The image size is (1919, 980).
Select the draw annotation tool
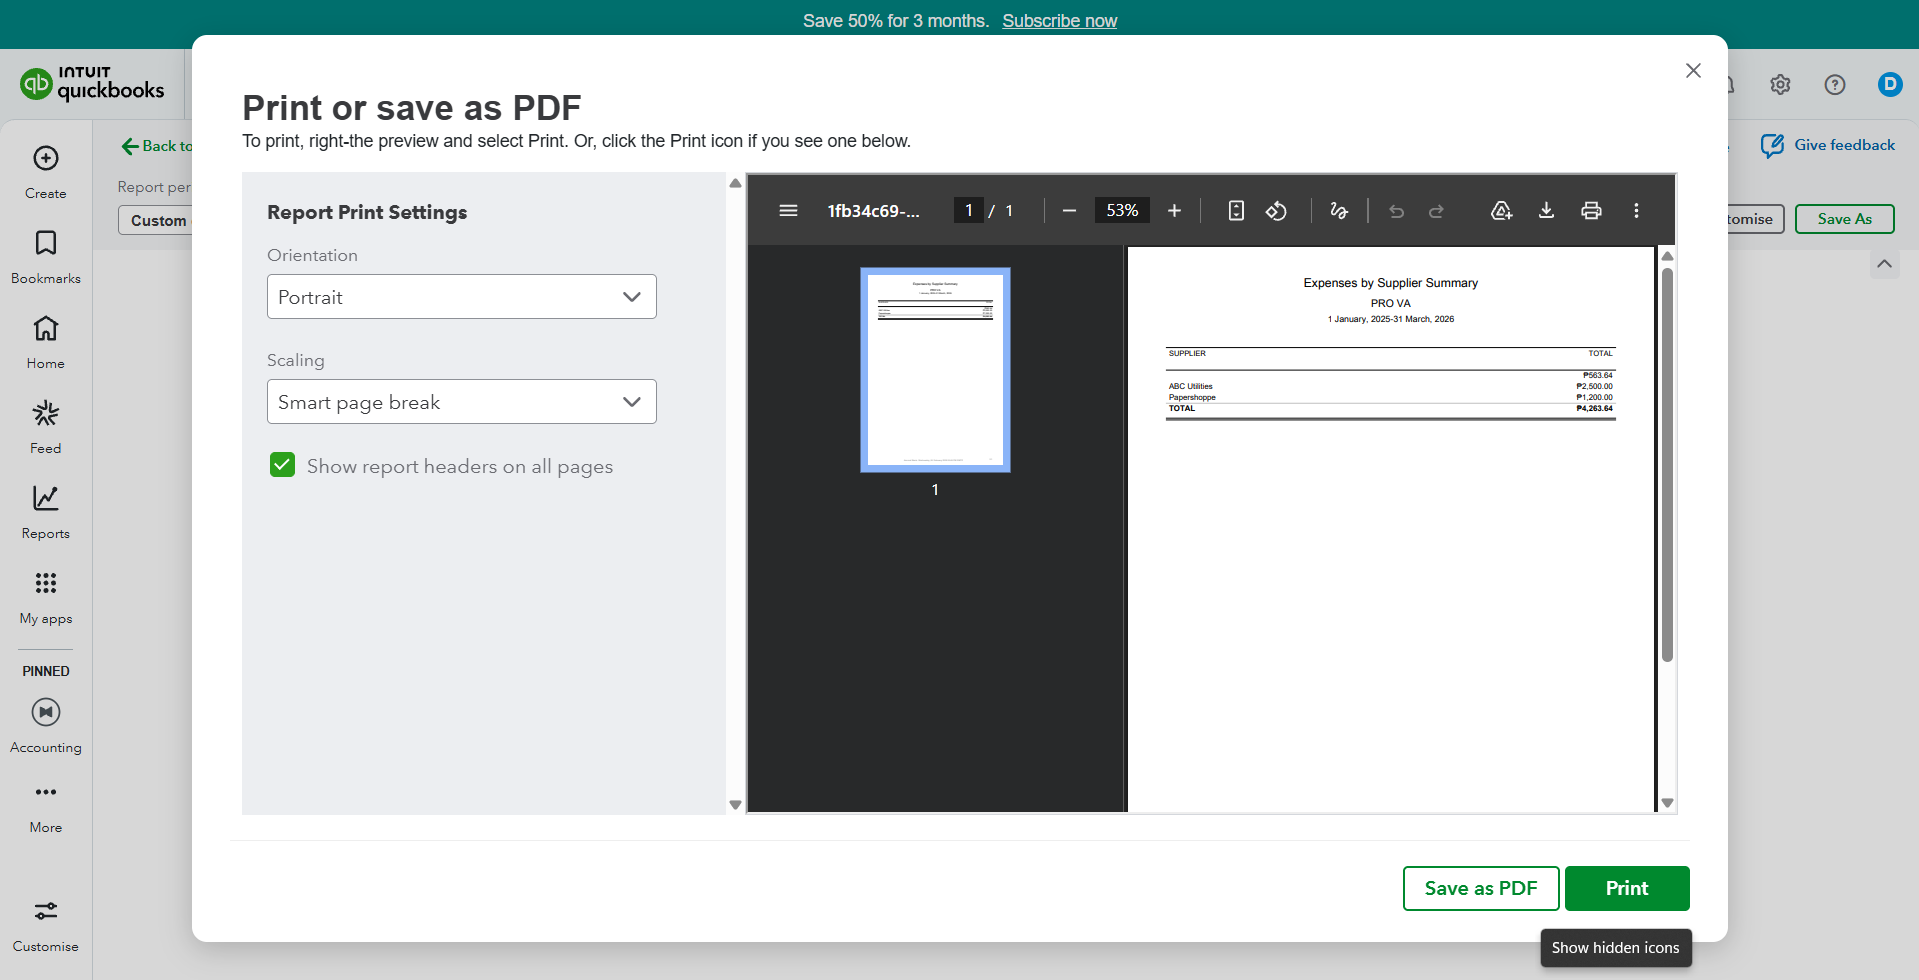1339,211
